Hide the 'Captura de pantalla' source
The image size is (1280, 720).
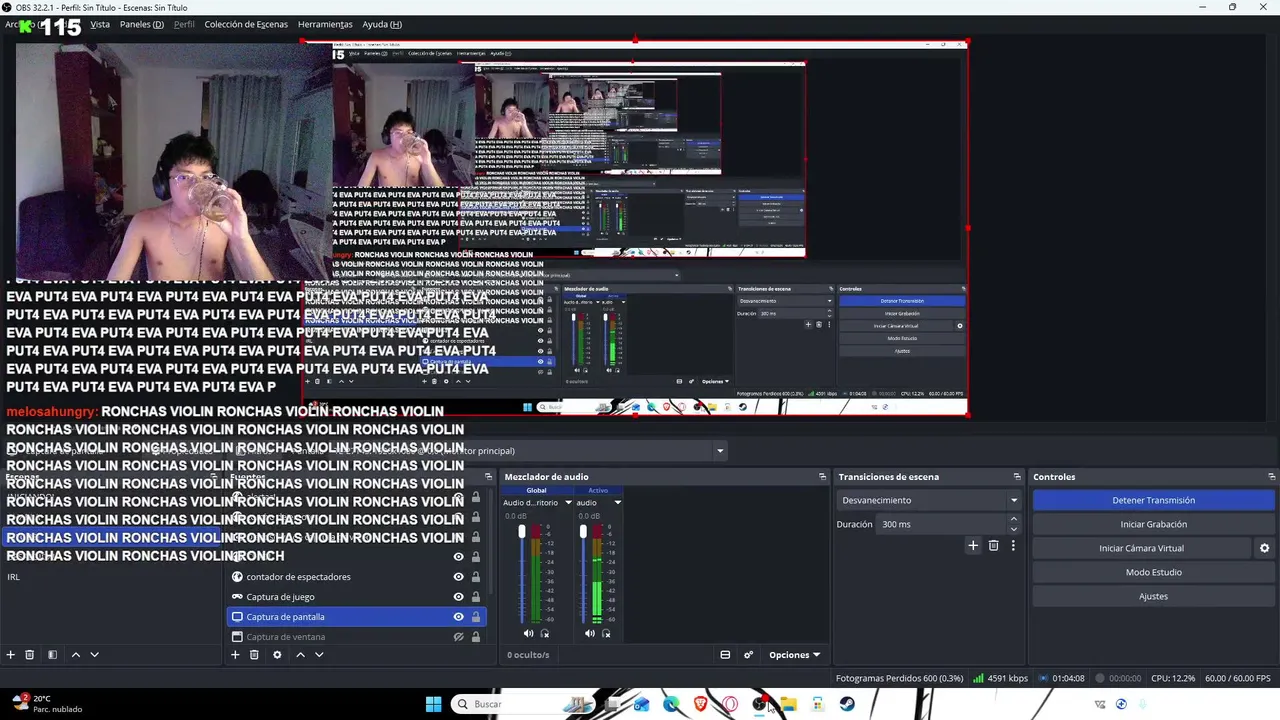[459, 617]
